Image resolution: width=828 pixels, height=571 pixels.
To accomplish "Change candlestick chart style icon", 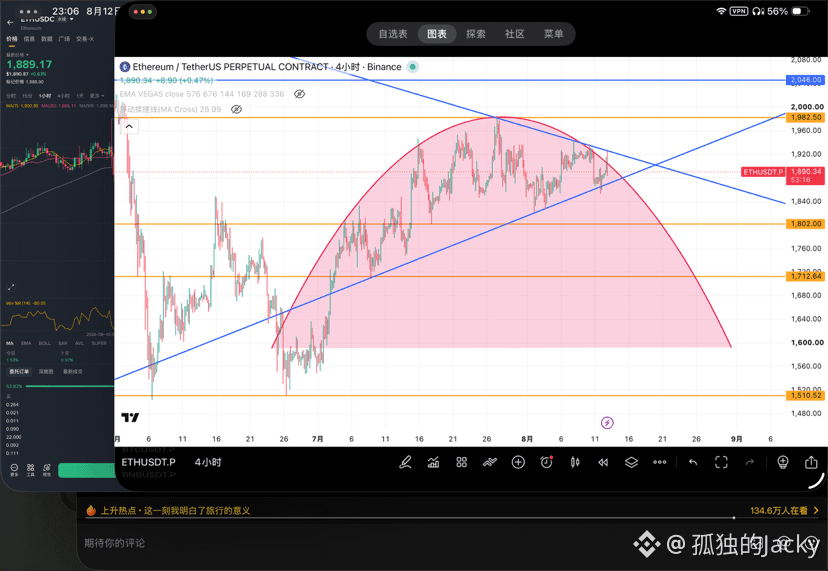I will 575,463.
